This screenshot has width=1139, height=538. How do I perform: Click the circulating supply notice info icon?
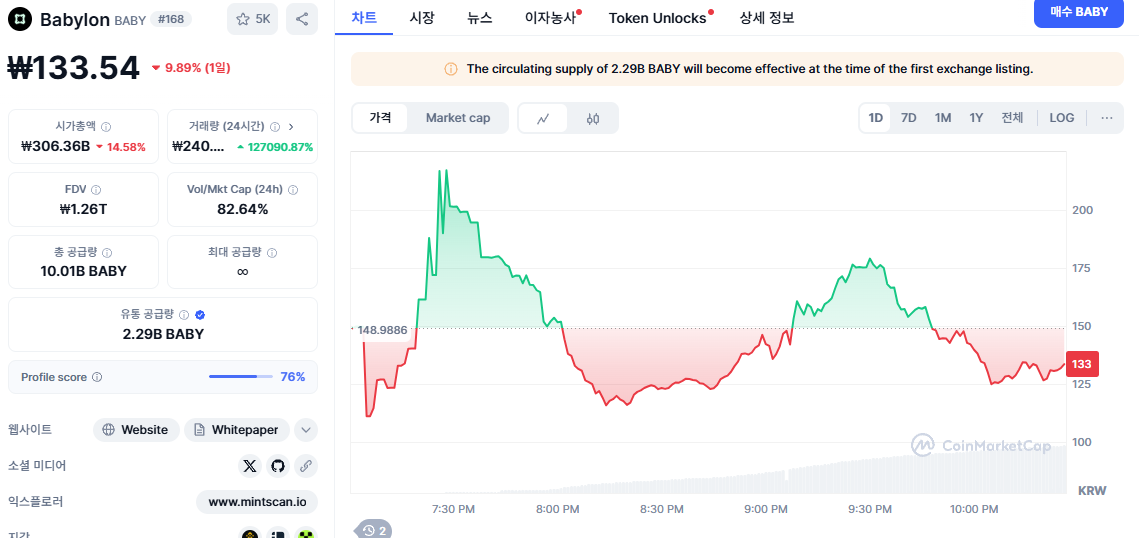[x=451, y=69]
